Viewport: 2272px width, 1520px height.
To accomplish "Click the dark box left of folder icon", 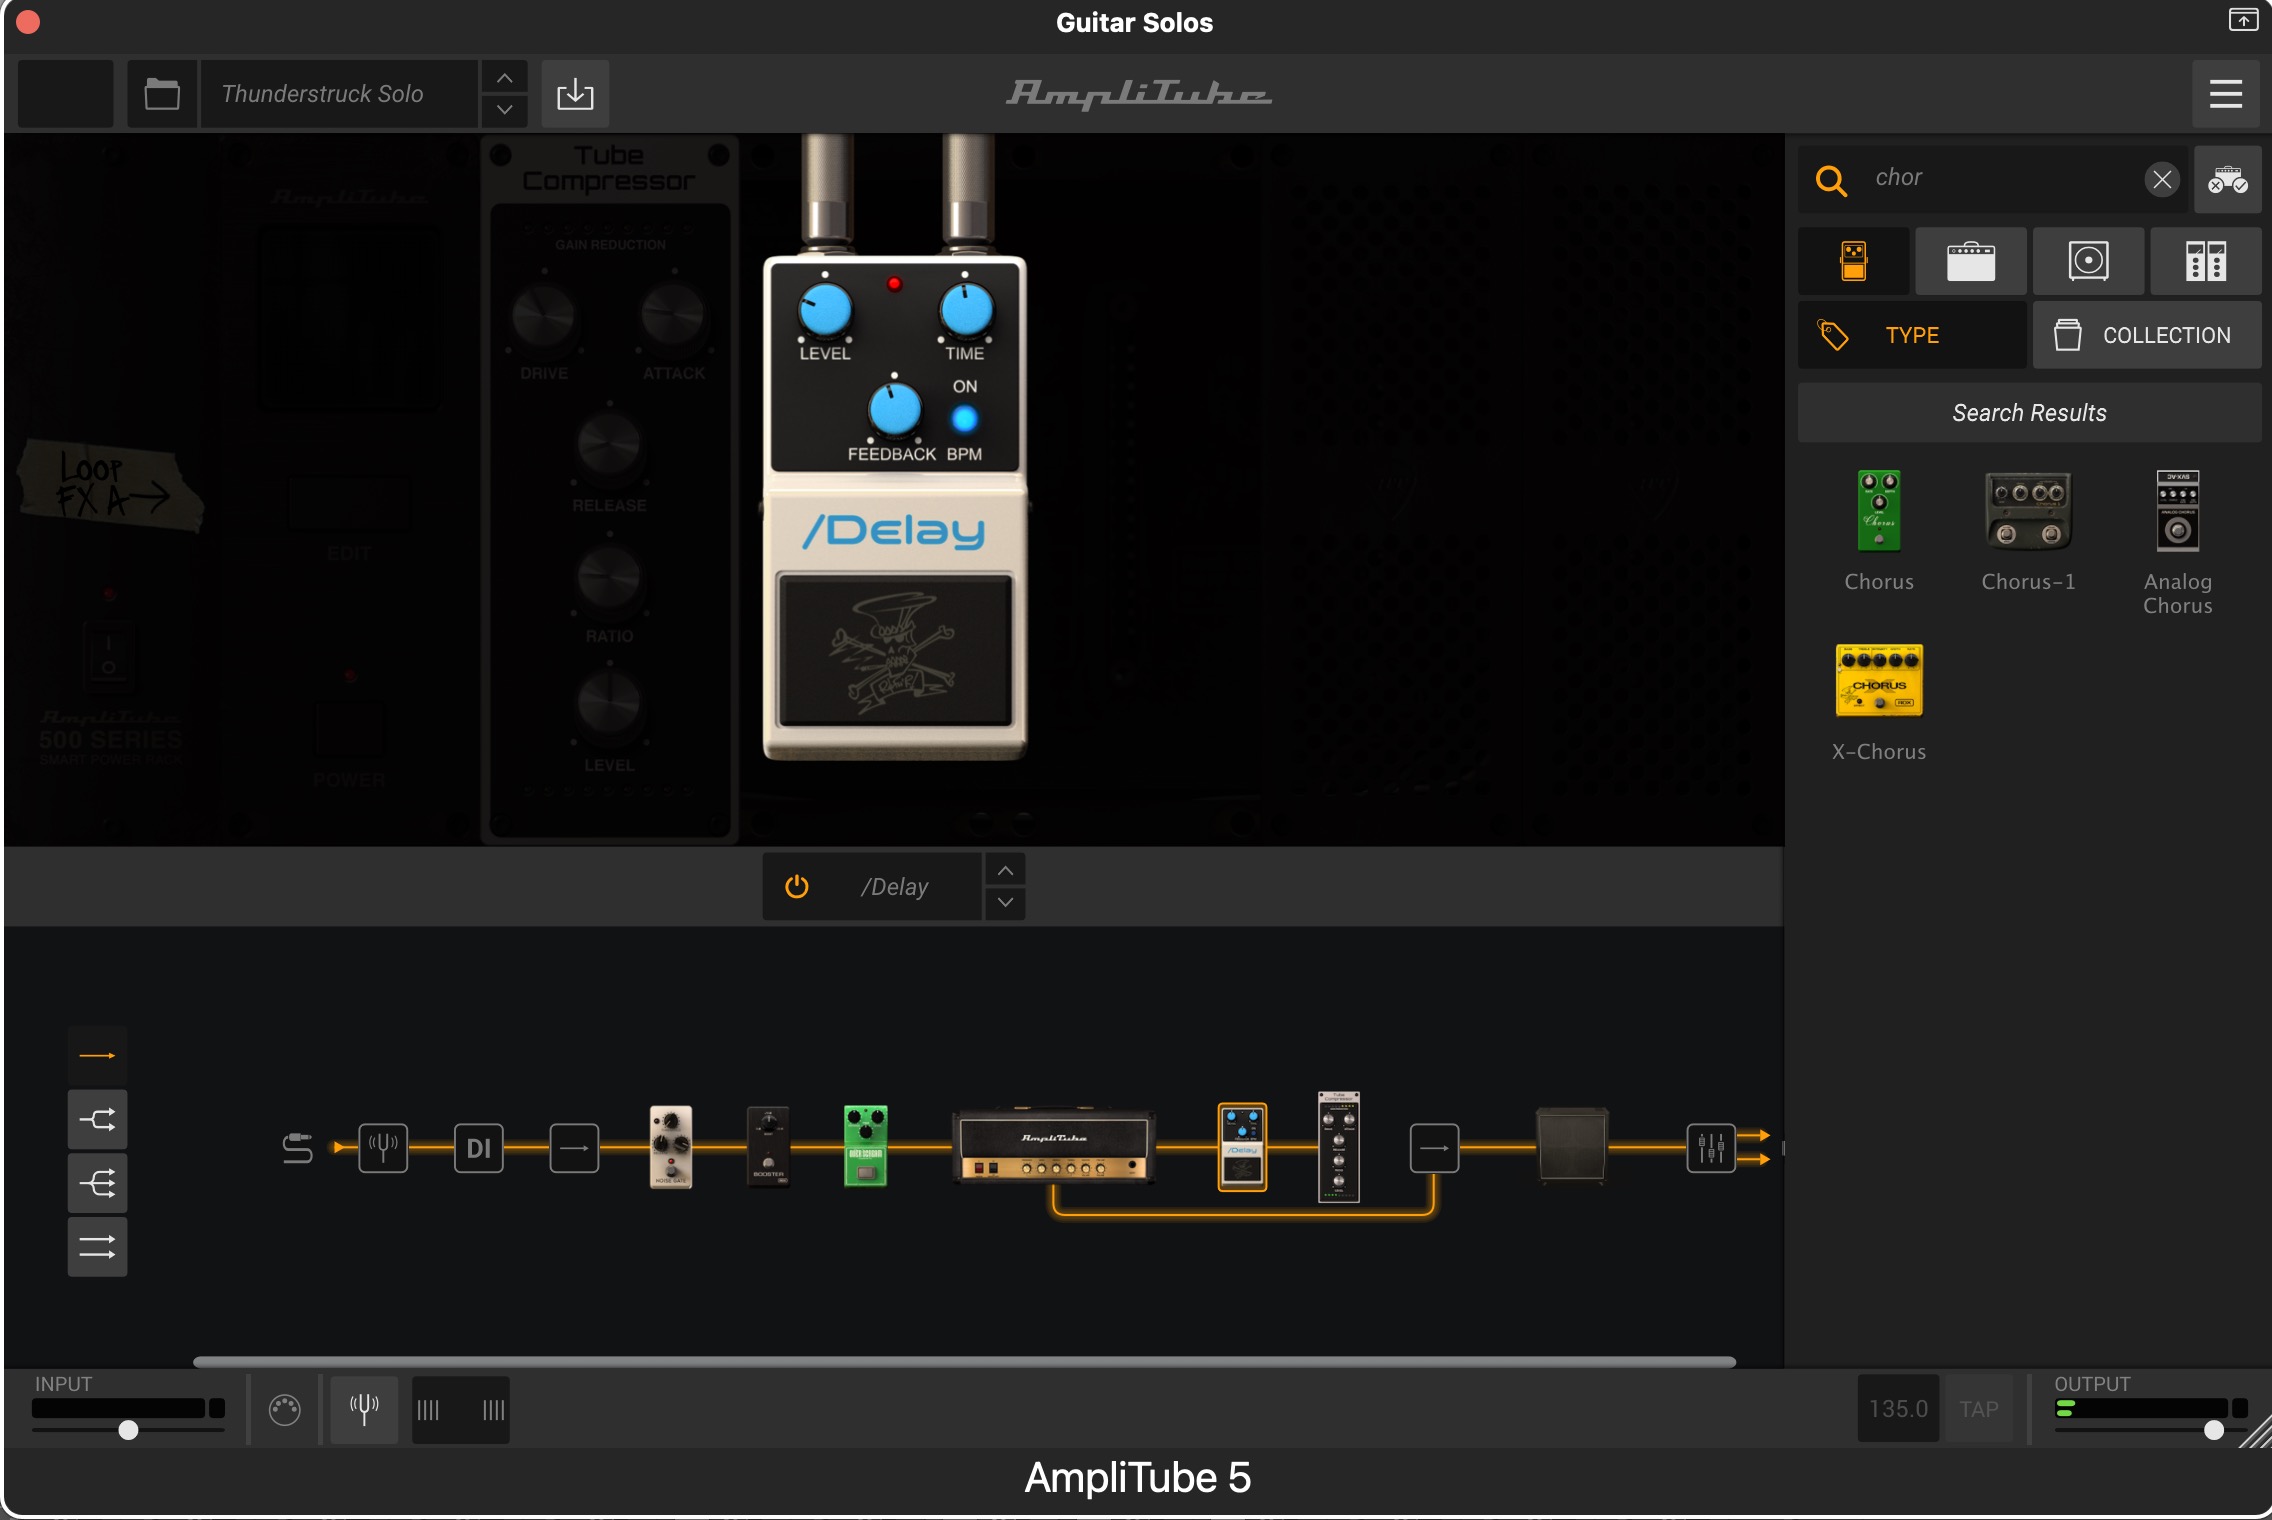I will click(65, 94).
